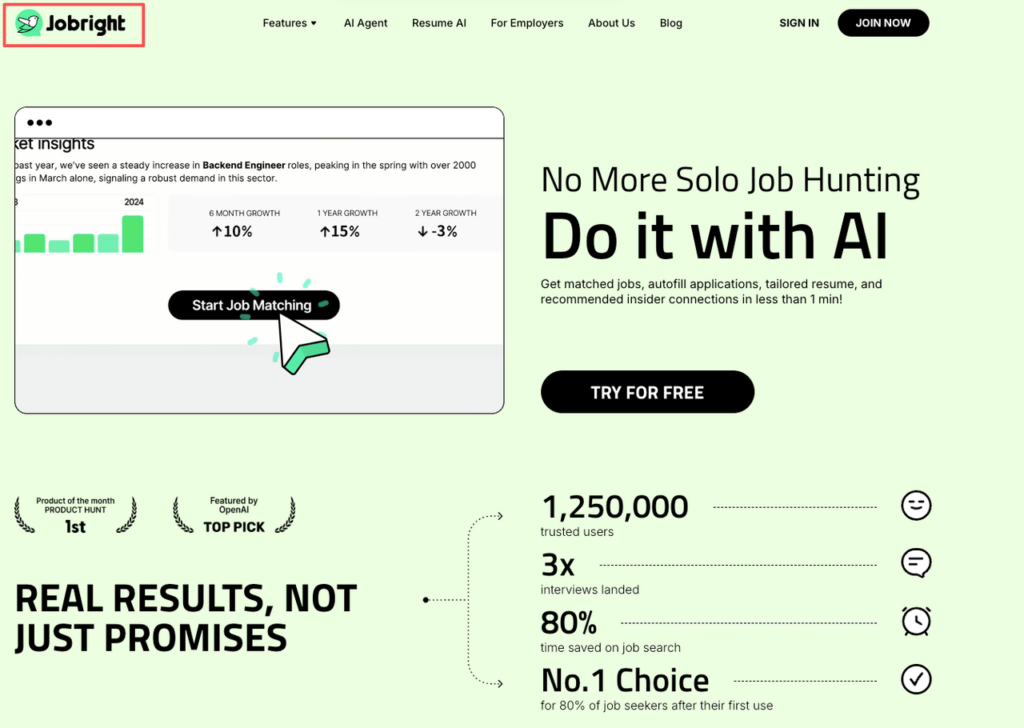Image resolution: width=1024 pixels, height=728 pixels.
Task: Open the AI Agent page
Action: [365, 22]
